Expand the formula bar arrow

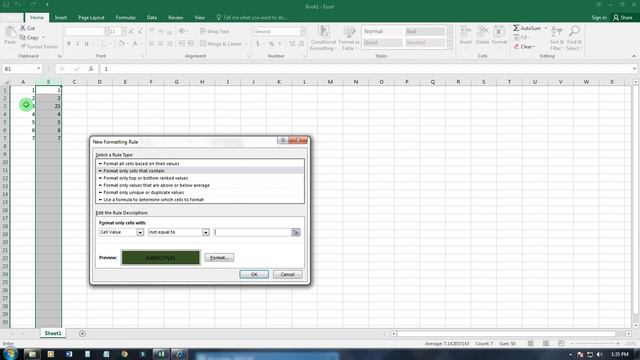(x=634, y=69)
